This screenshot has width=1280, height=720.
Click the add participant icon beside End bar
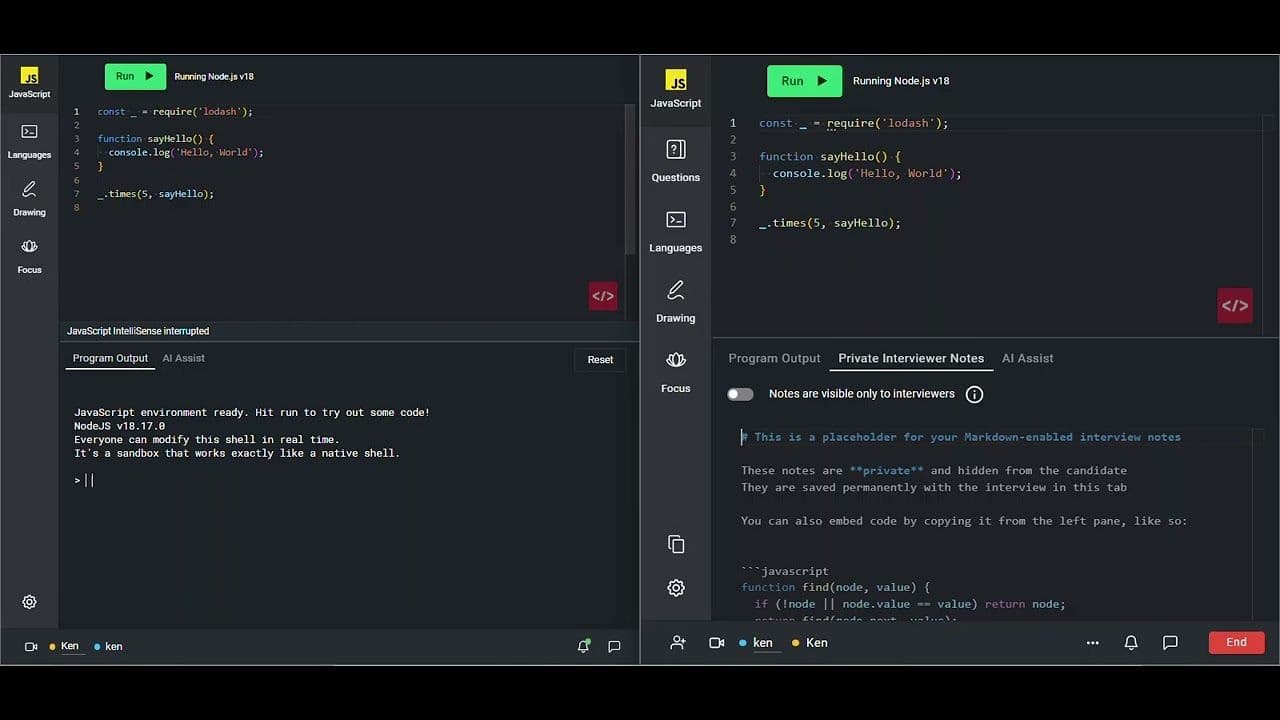pyautogui.click(x=678, y=643)
